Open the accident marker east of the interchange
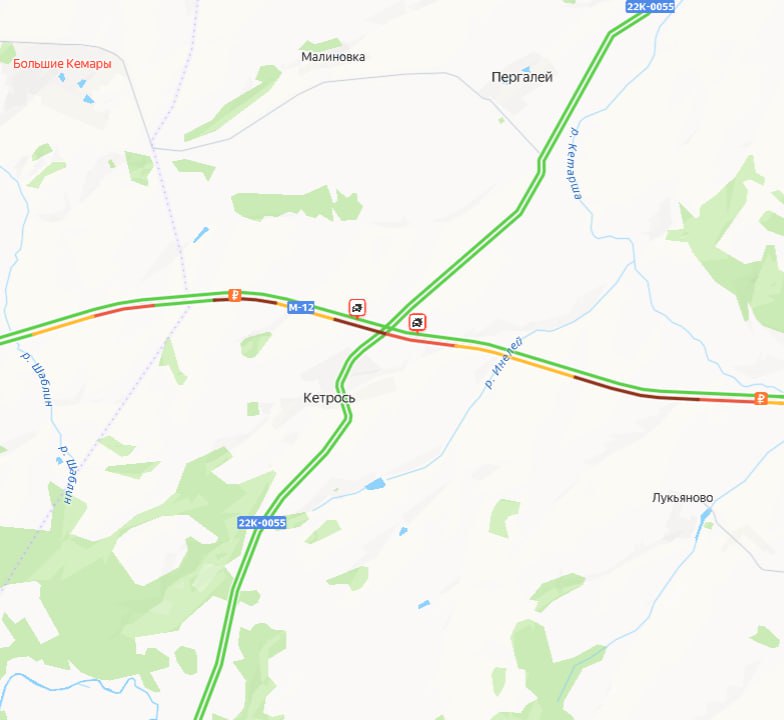 tap(417, 322)
